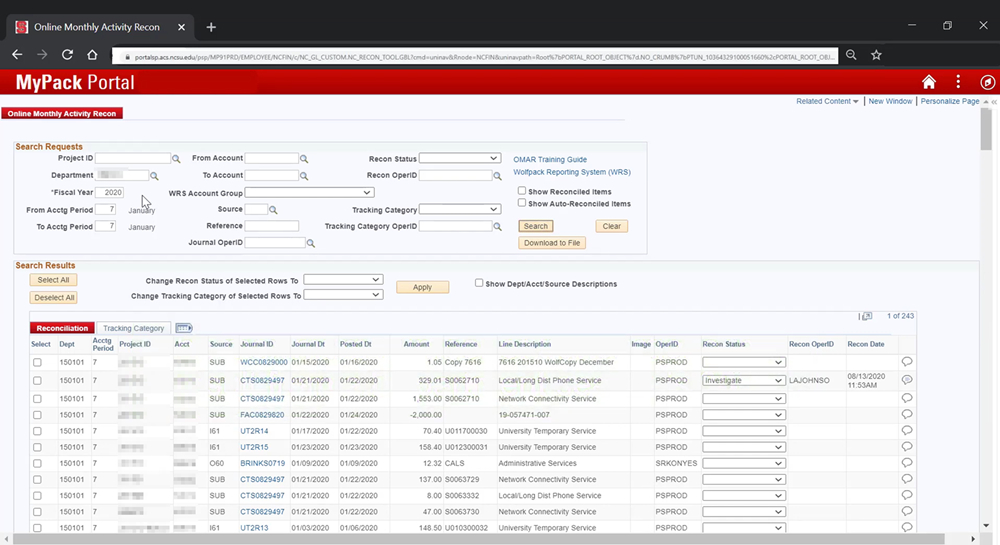Click the Online Monthly Activity Recon page tab

point(62,113)
